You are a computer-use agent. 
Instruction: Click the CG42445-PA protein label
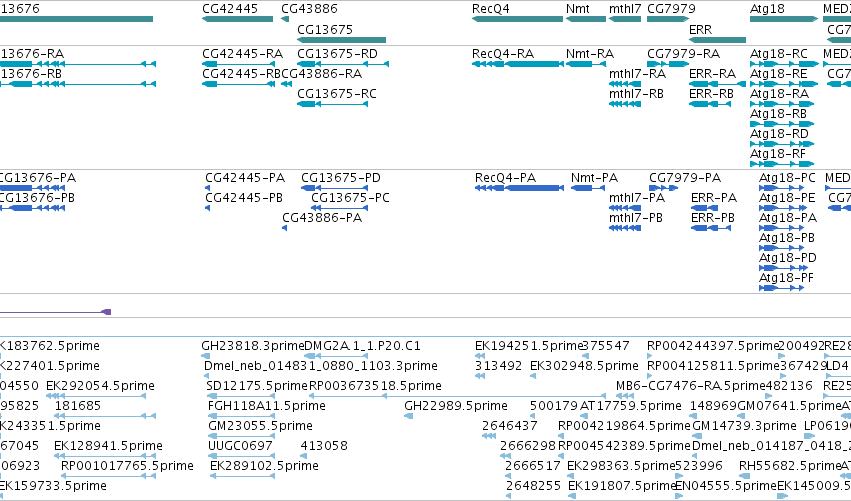(x=245, y=178)
